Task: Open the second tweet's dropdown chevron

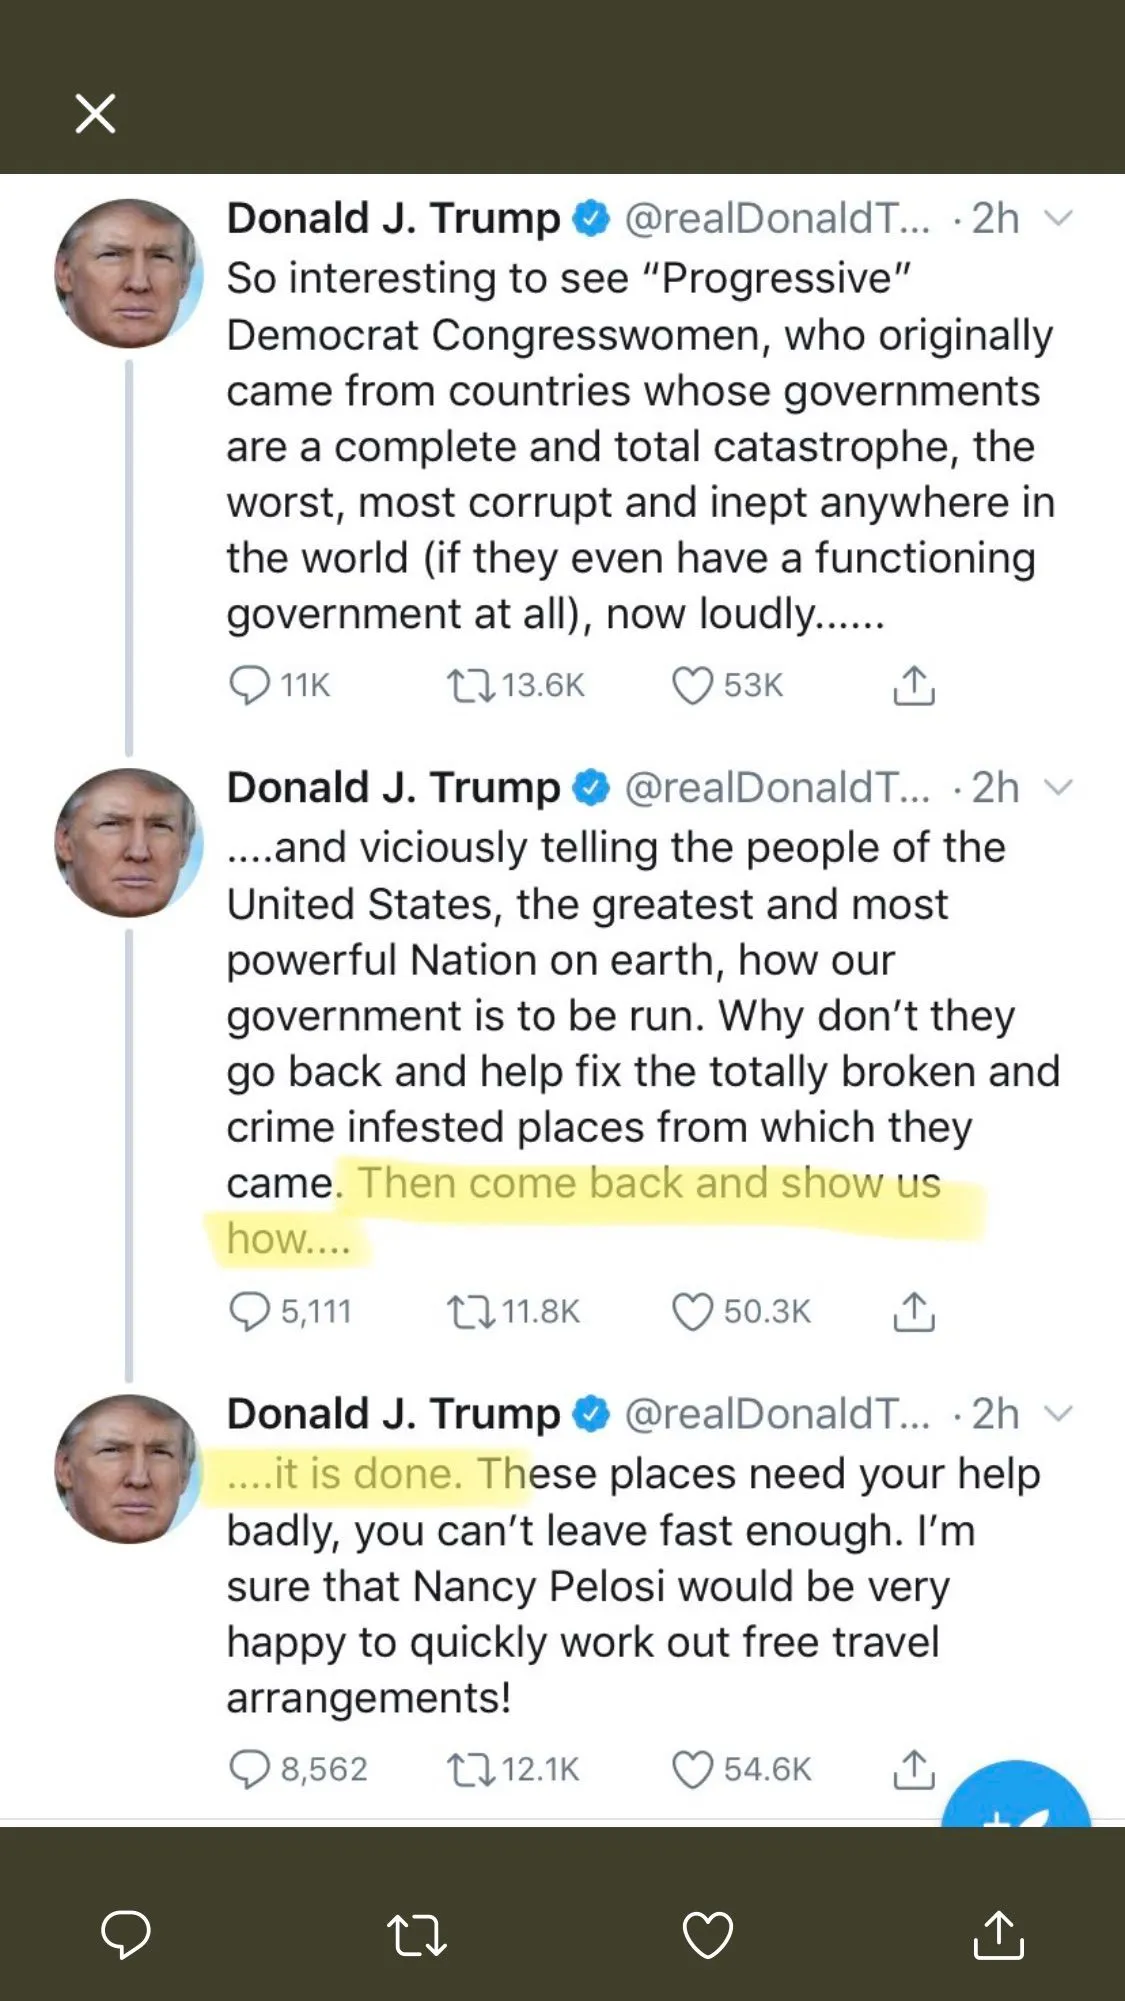Action: tap(1057, 788)
